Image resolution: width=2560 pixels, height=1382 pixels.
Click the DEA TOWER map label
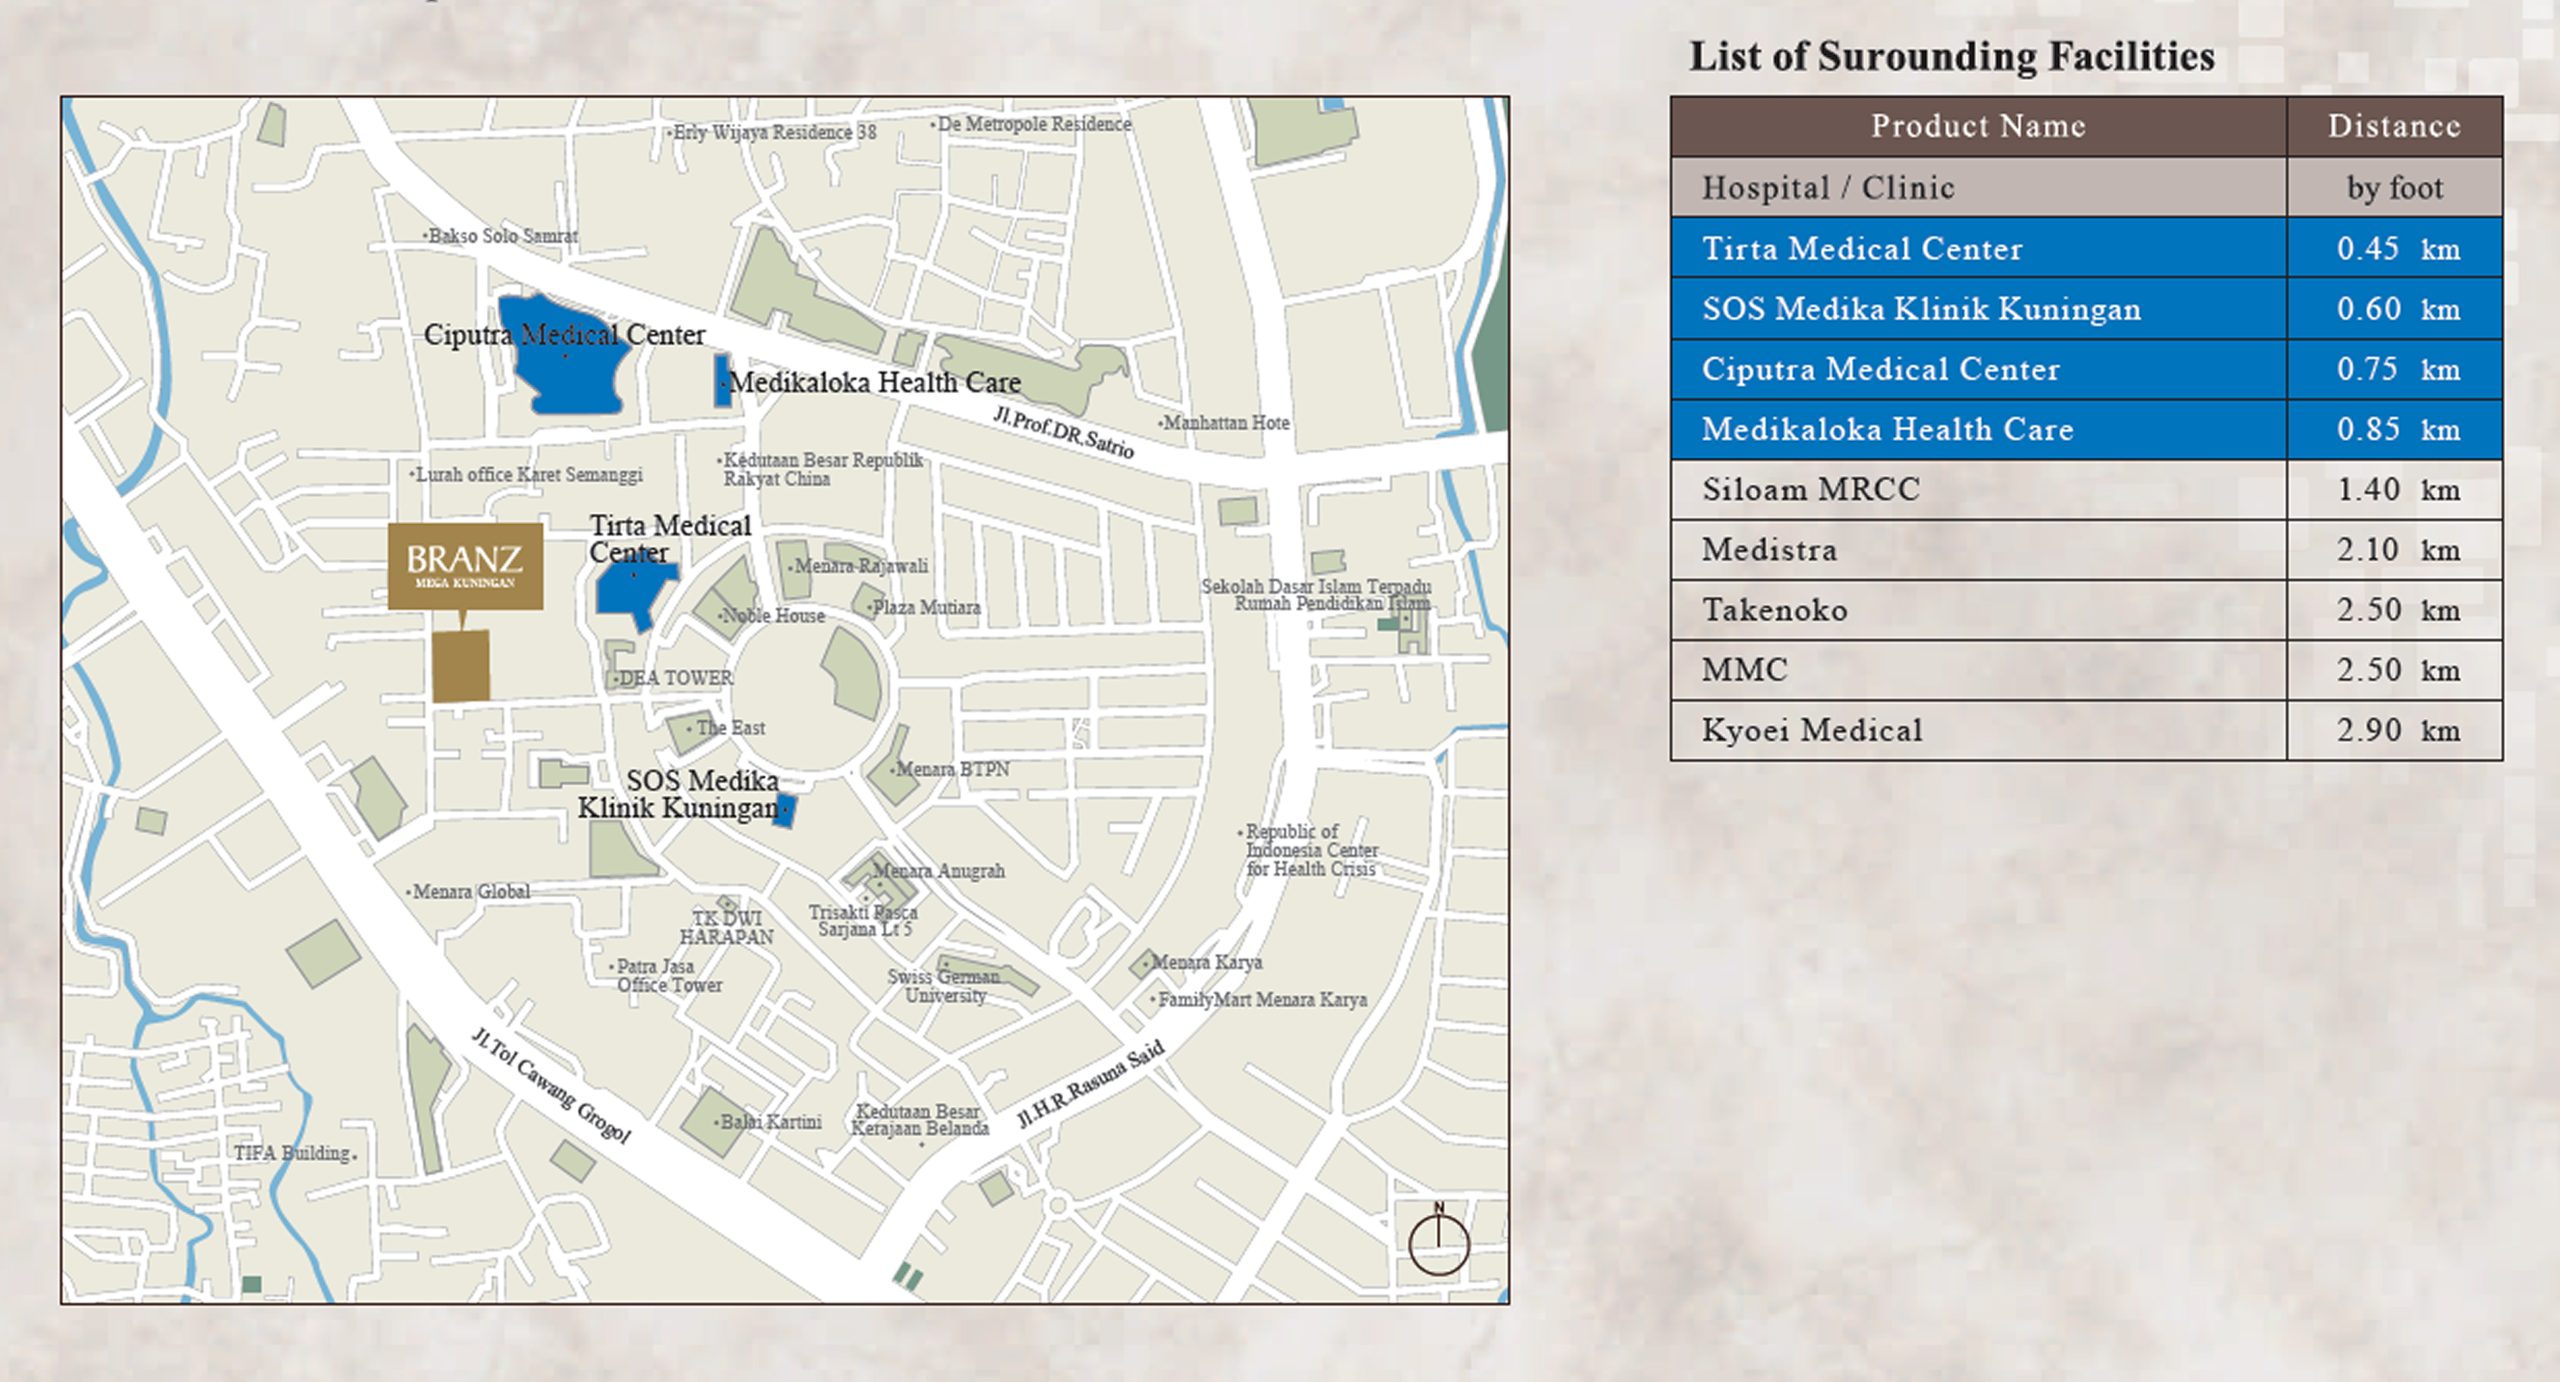pyautogui.click(x=675, y=678)
